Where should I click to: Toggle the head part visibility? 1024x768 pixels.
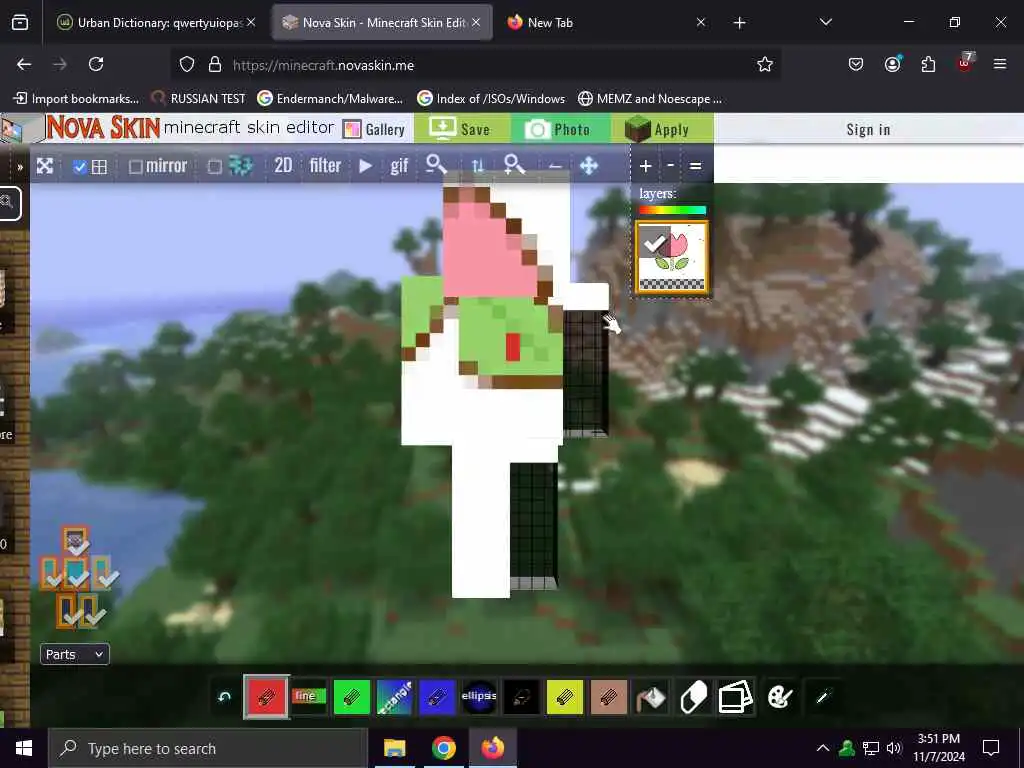(x=76, y=541)
